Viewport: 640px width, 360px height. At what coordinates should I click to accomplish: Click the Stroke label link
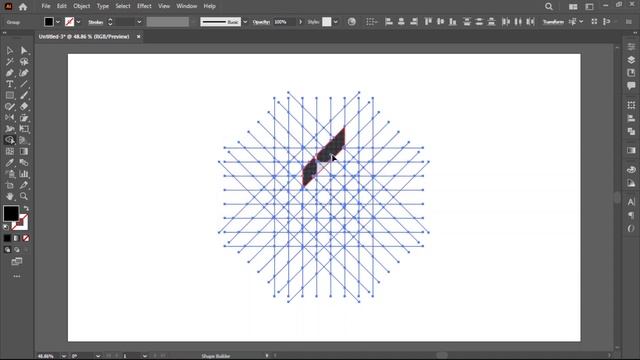pyautogui.click(x=96, y=22)
